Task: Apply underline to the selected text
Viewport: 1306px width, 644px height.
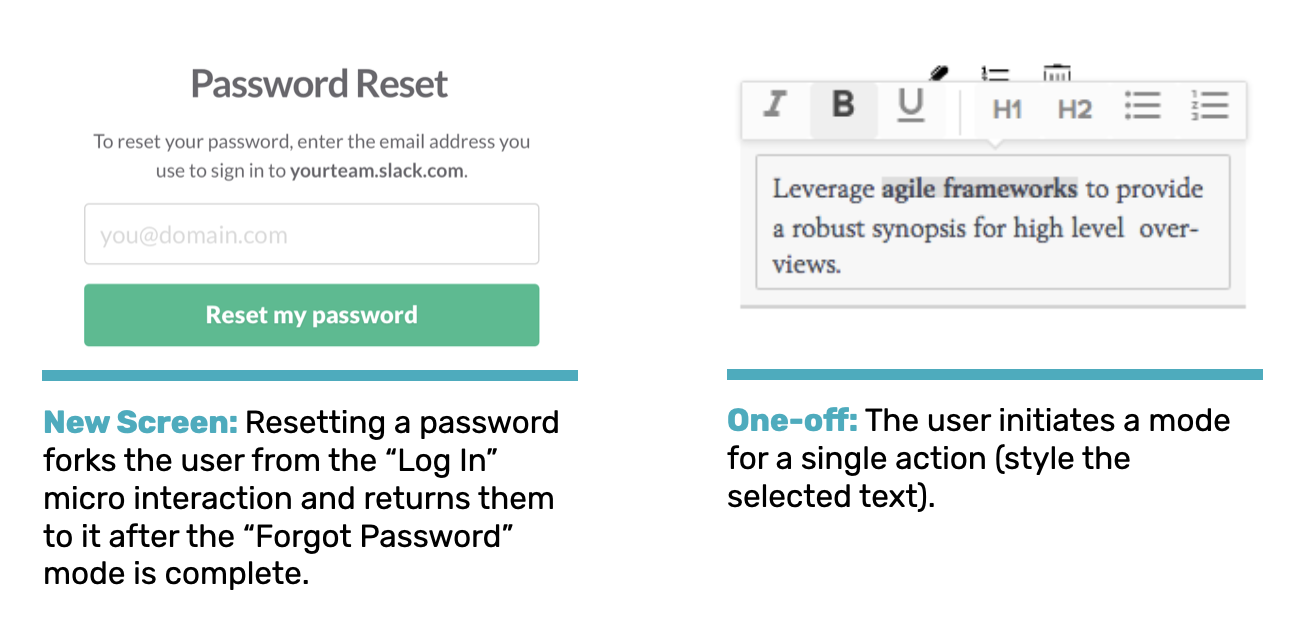Action: (x=910, y=107)
